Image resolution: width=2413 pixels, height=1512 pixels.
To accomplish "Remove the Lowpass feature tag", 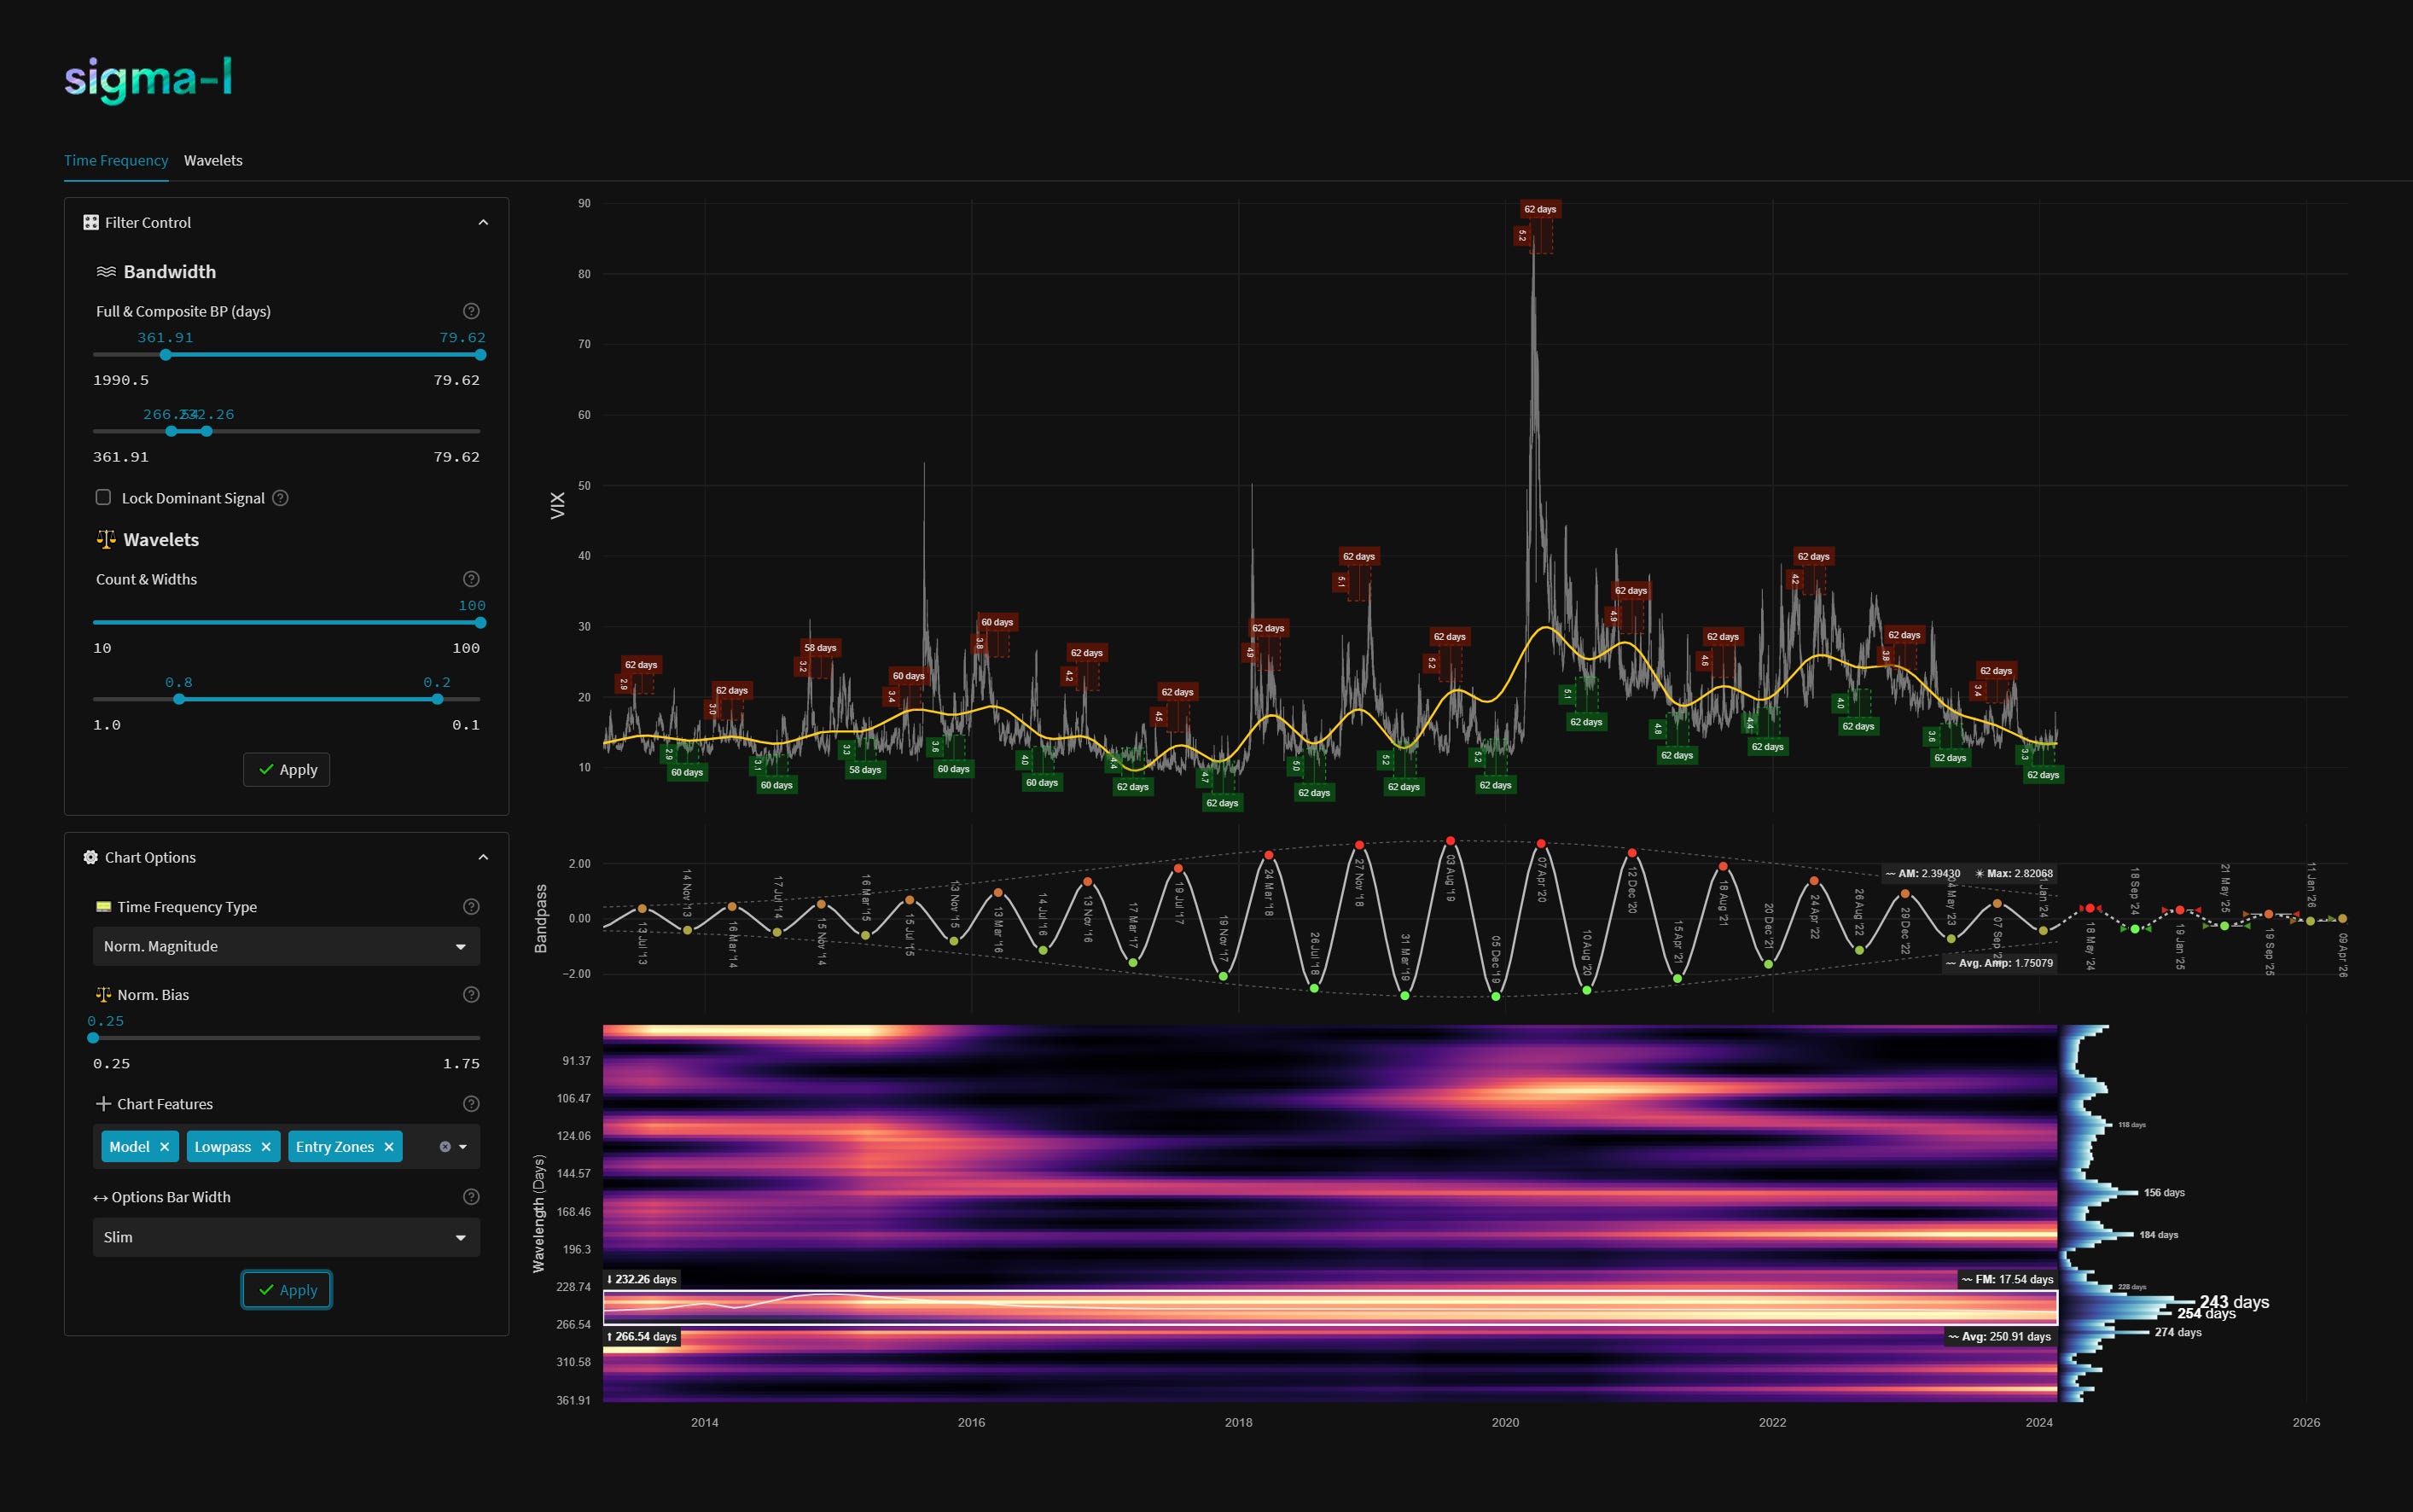I will 266,1147.
